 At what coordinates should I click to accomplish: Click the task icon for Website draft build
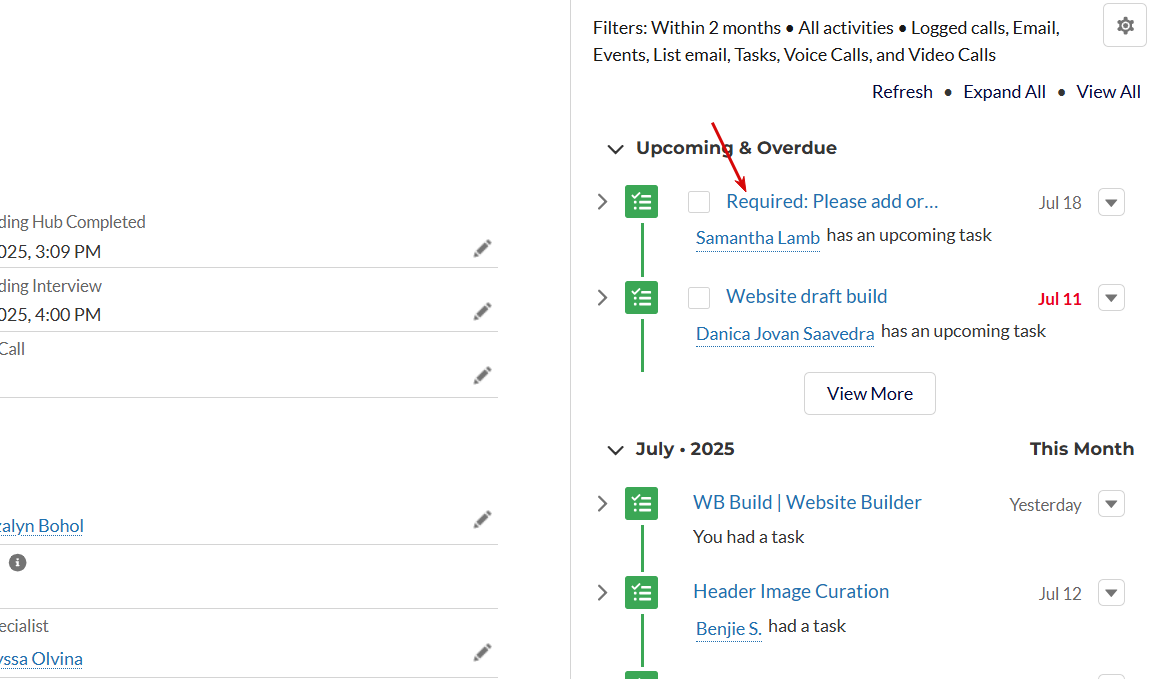click(641, 298)
